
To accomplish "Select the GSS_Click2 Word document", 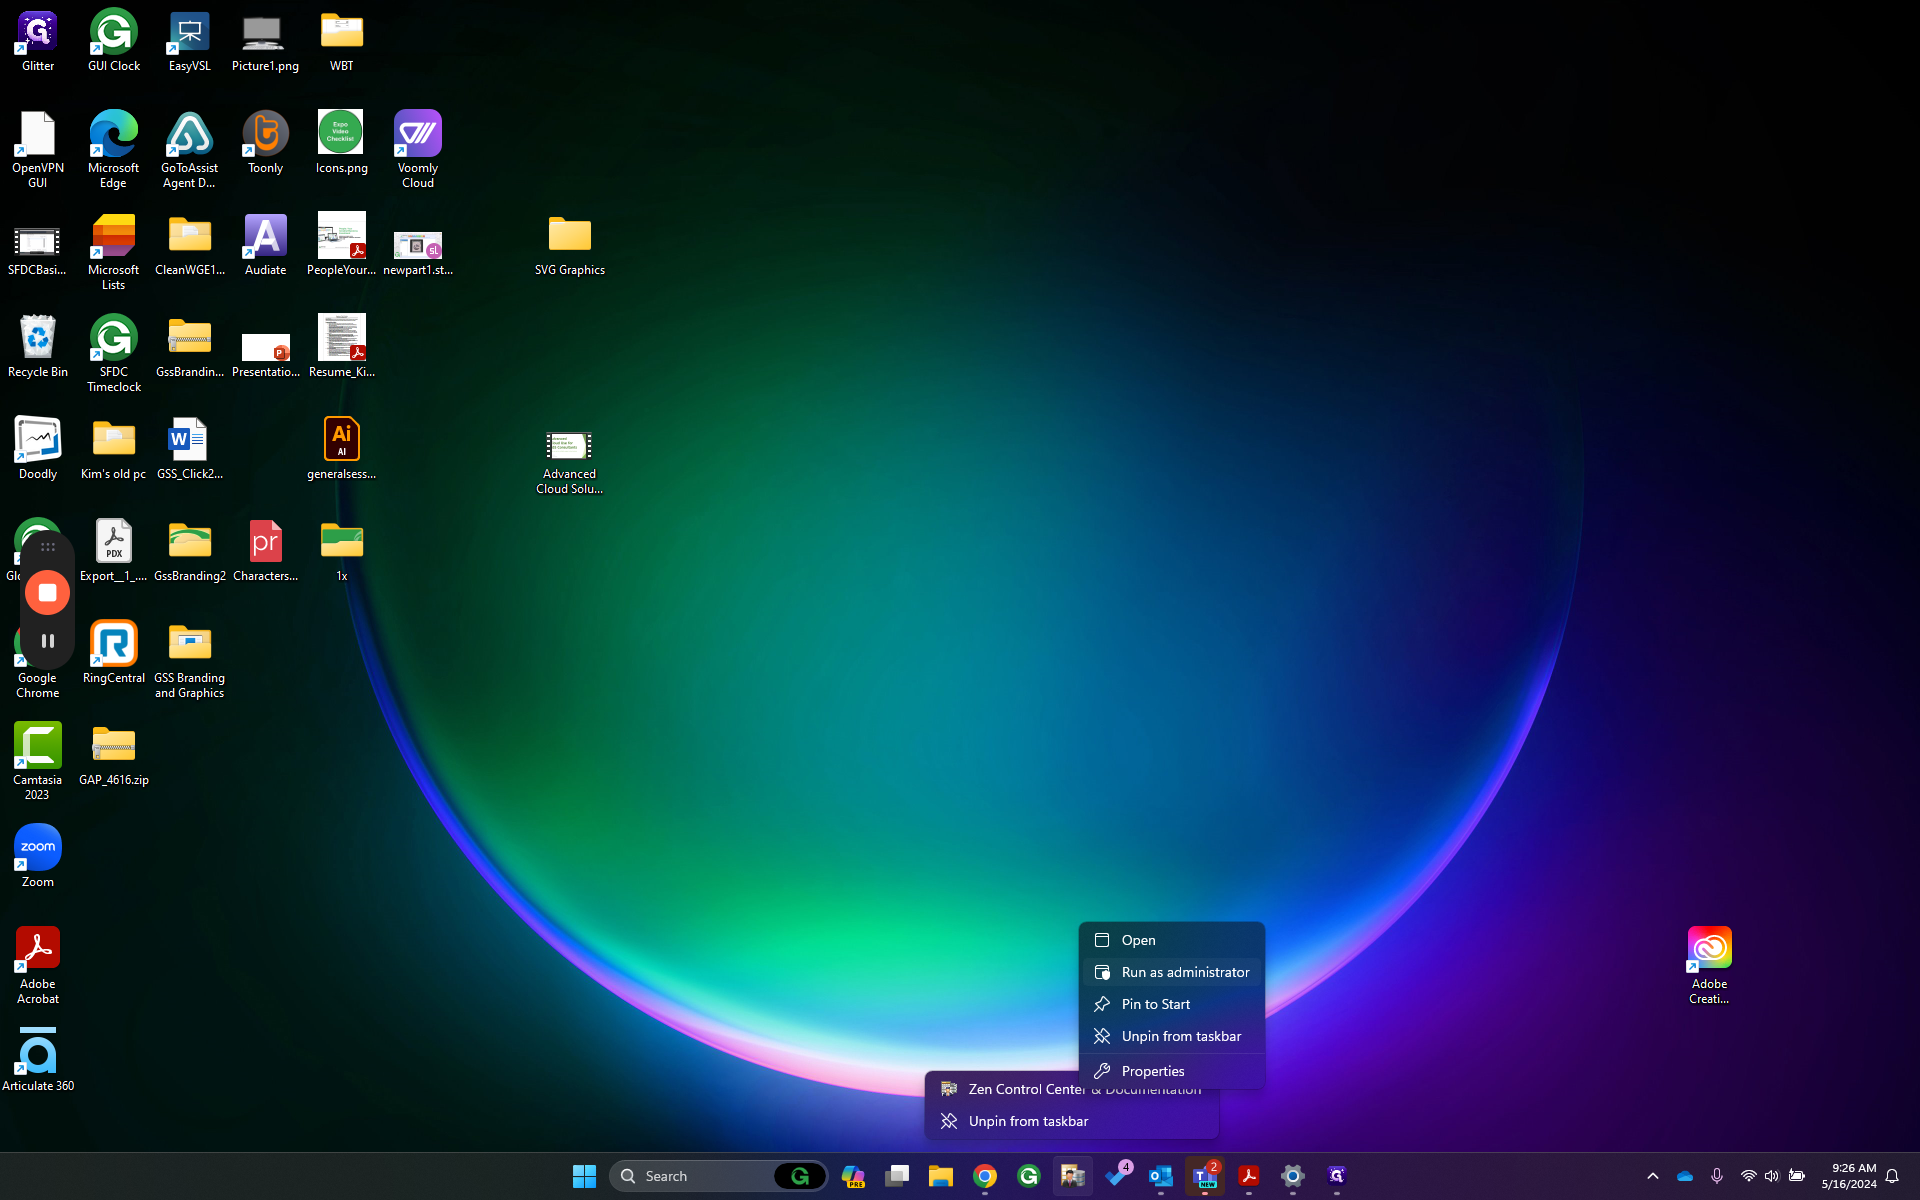I will 190,449.
